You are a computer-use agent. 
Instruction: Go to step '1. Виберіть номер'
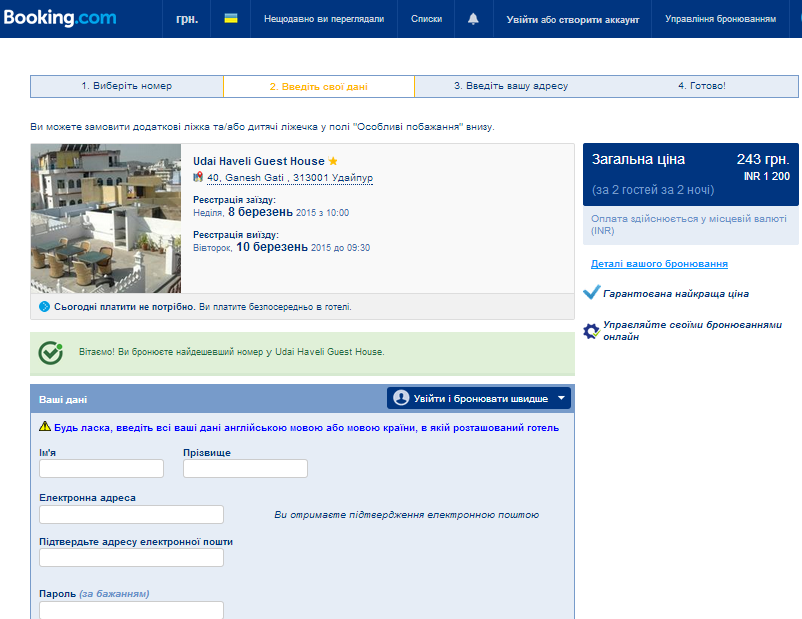[127, 86]
